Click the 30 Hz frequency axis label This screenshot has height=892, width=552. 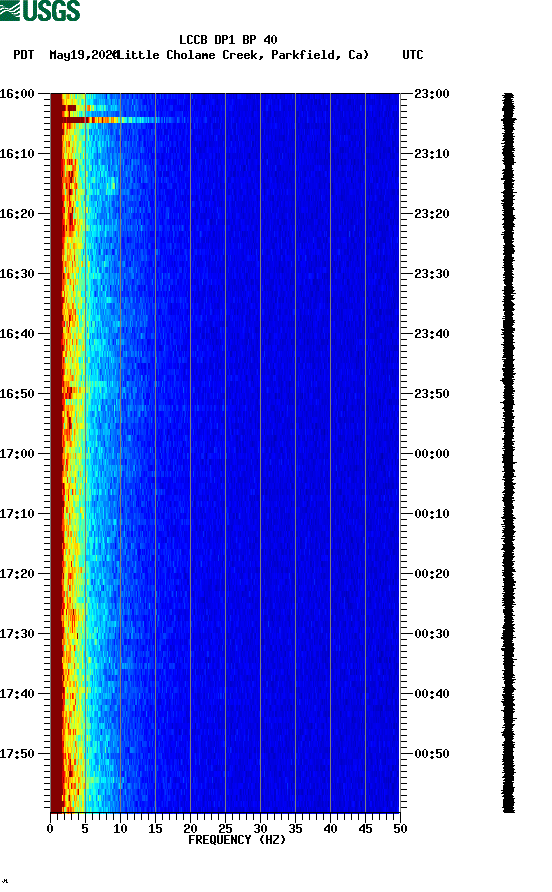tap(261, 829)
